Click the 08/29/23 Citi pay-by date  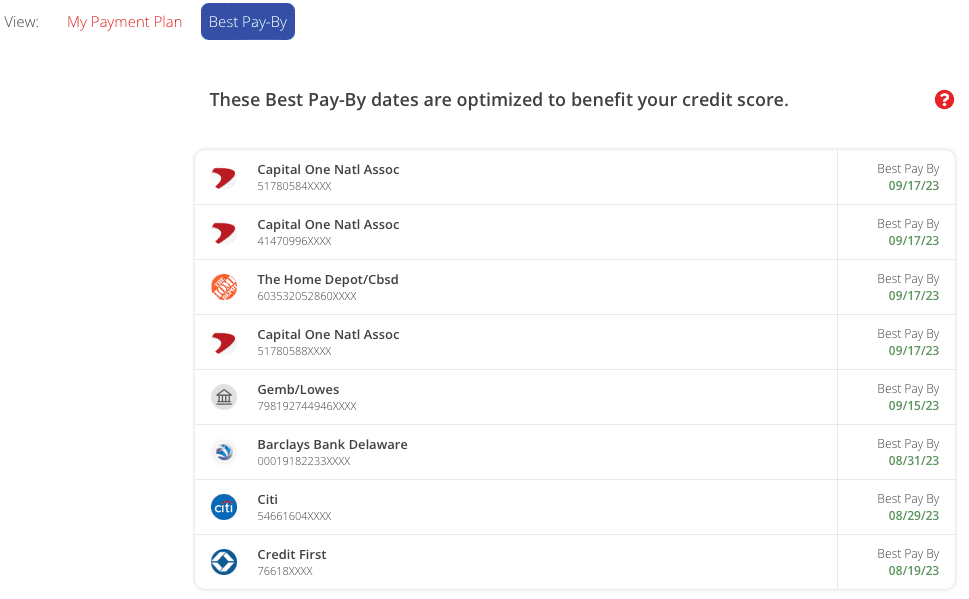click(913, 516)
